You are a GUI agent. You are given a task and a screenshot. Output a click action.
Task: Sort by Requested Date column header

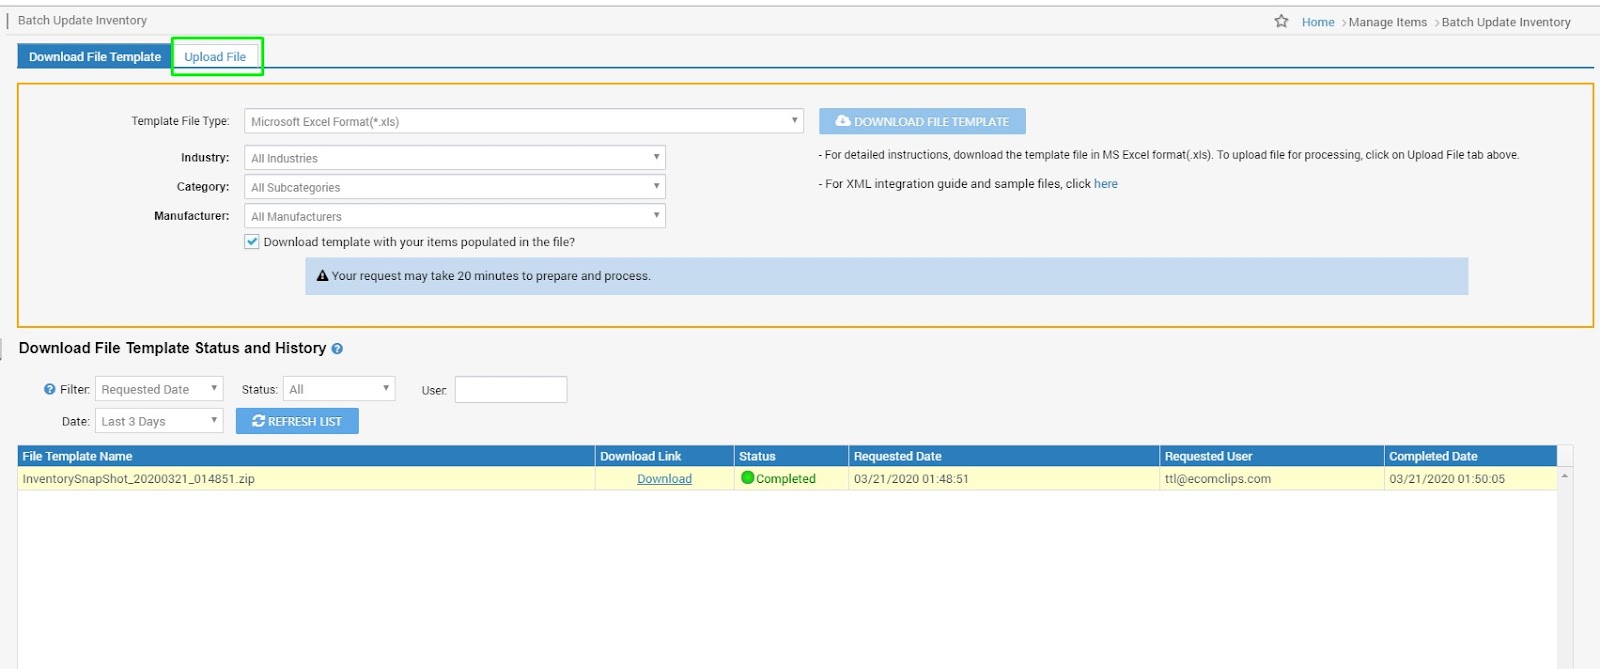1004,456
